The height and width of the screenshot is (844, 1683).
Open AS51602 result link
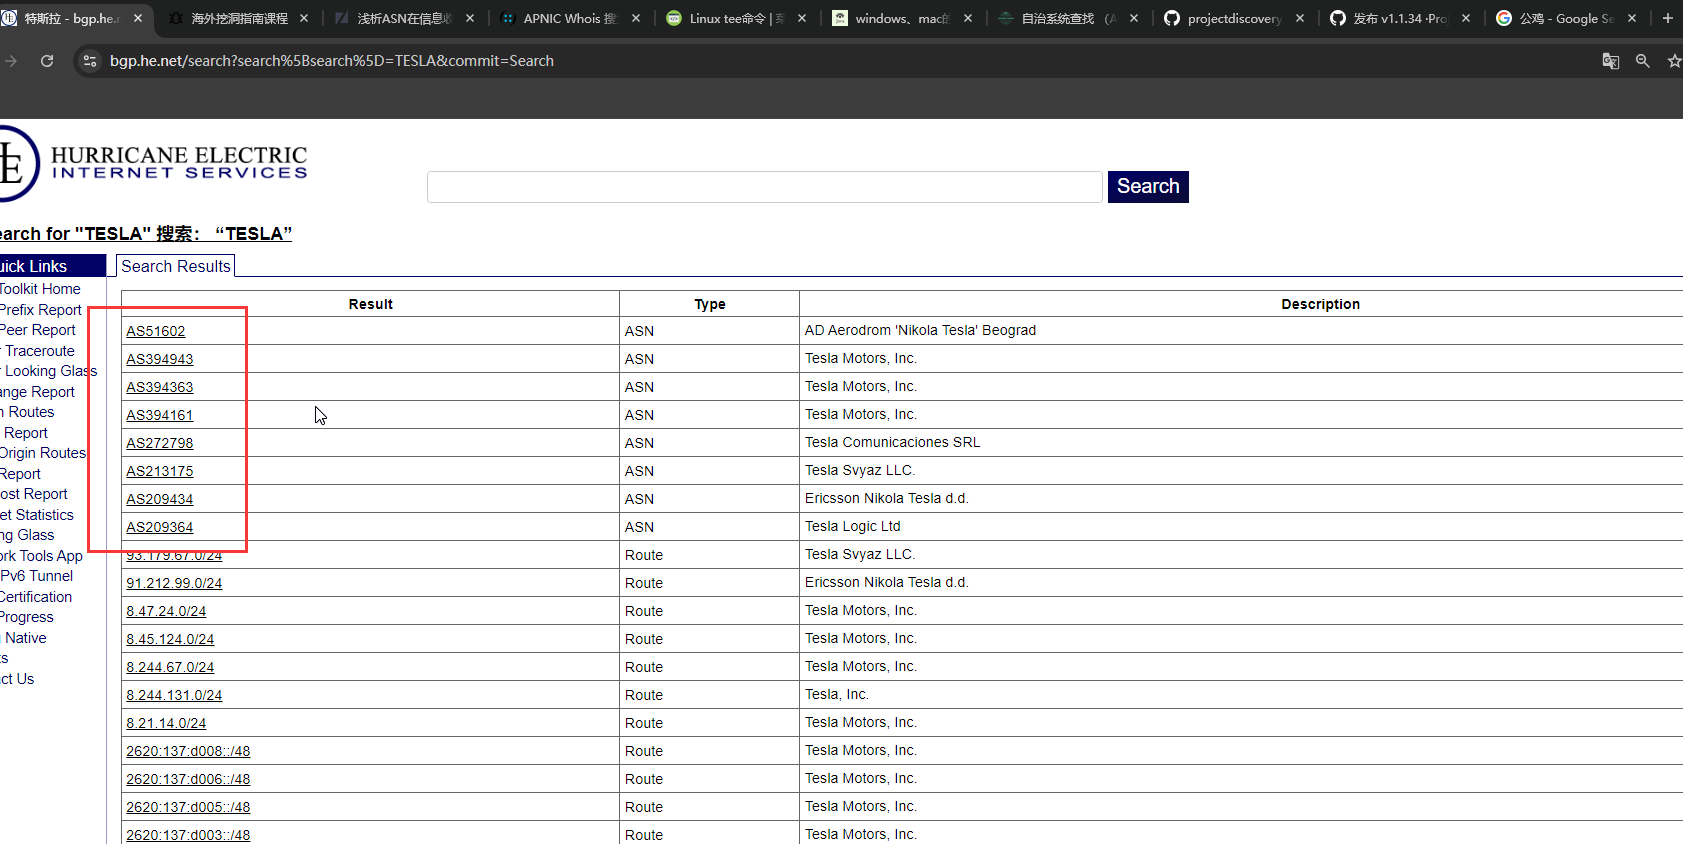156,331
